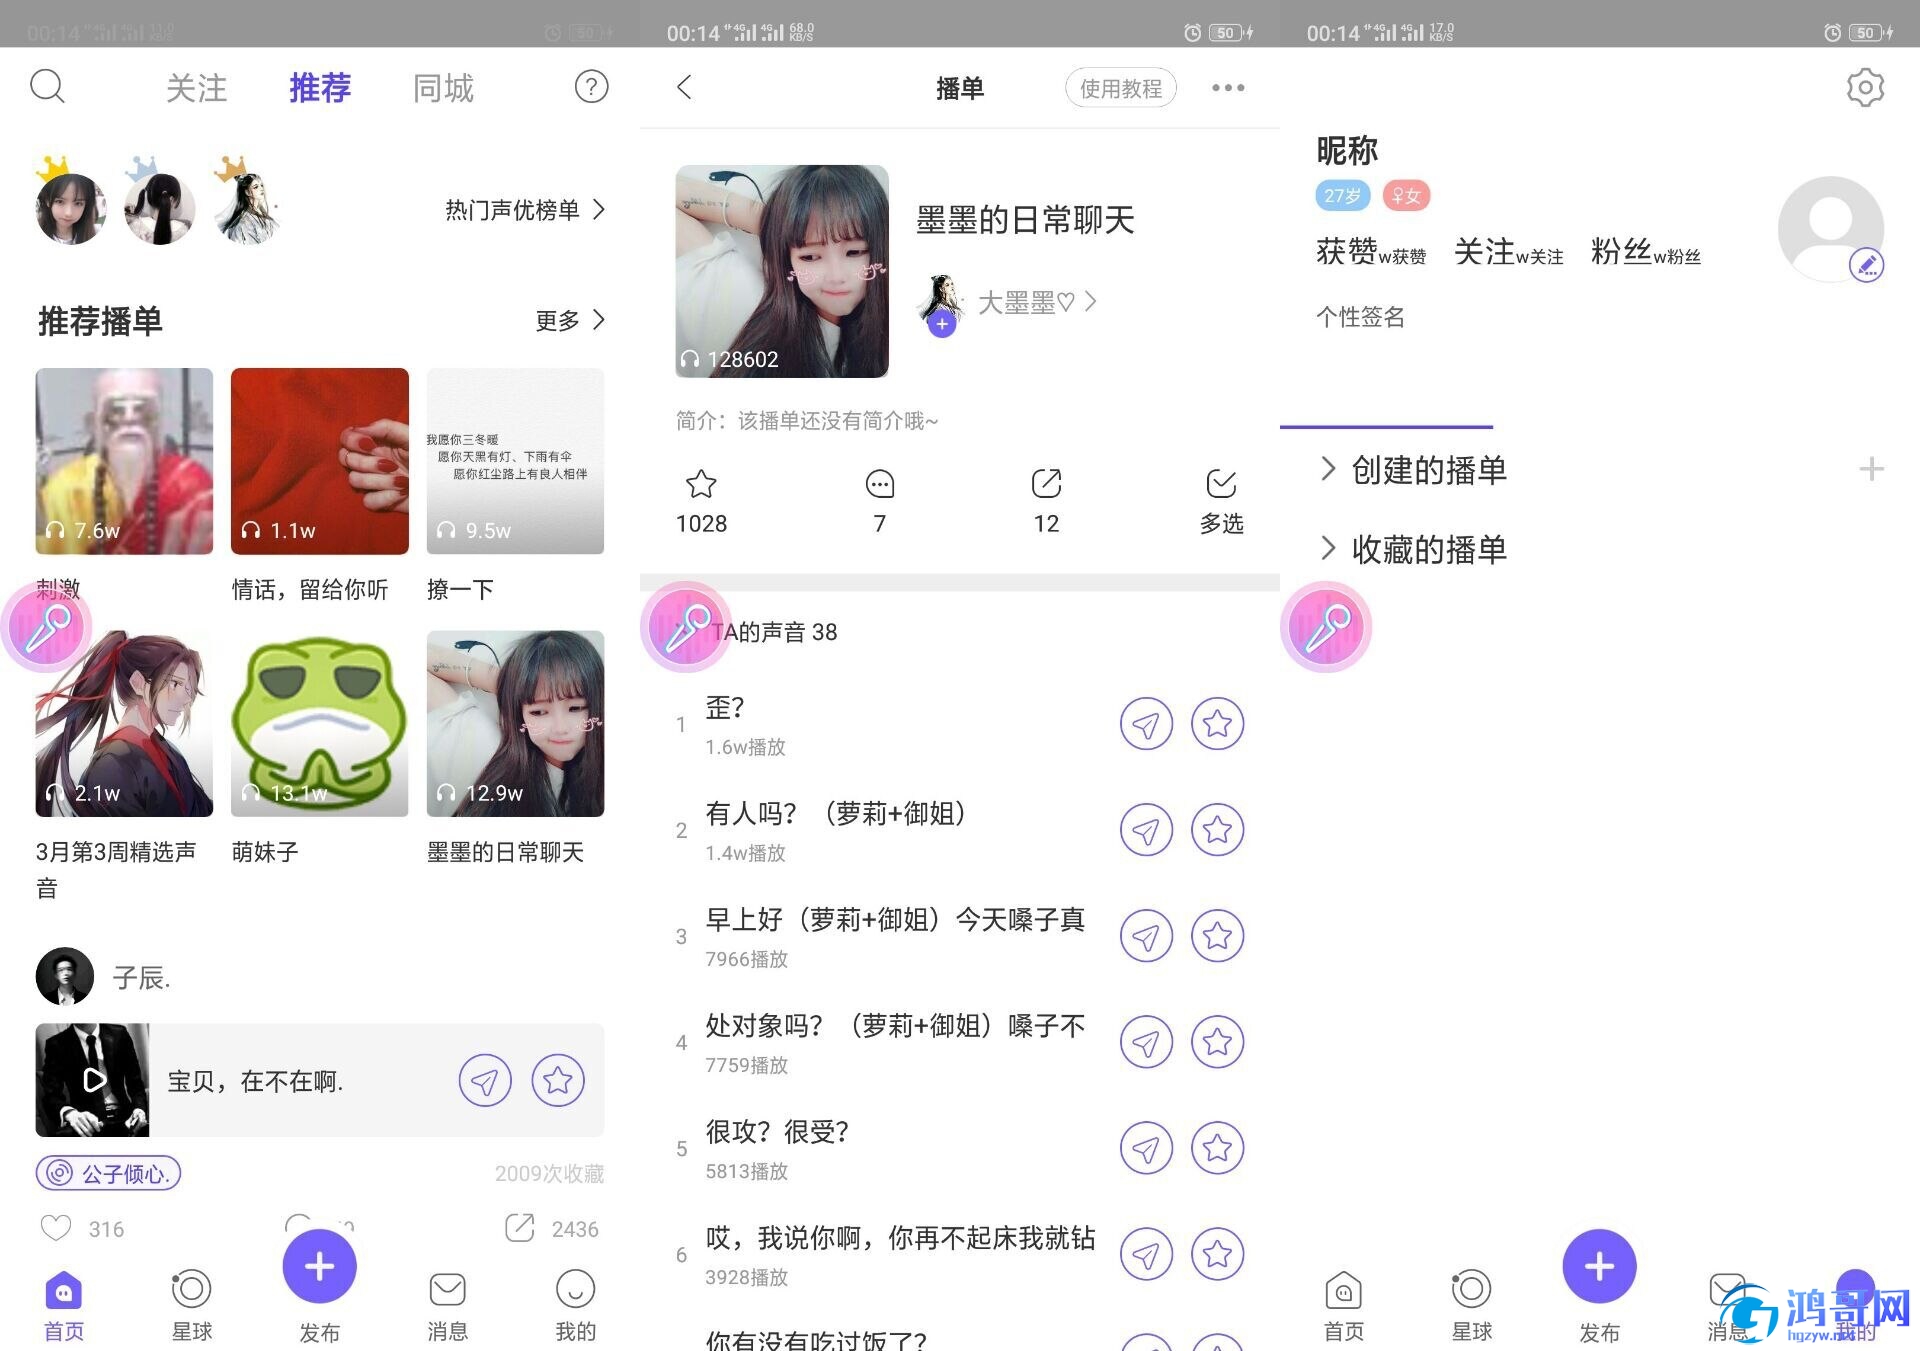Open the 刺激 playlist cover
Viewport: 1920px width, 1351px height.
[124, 461]
